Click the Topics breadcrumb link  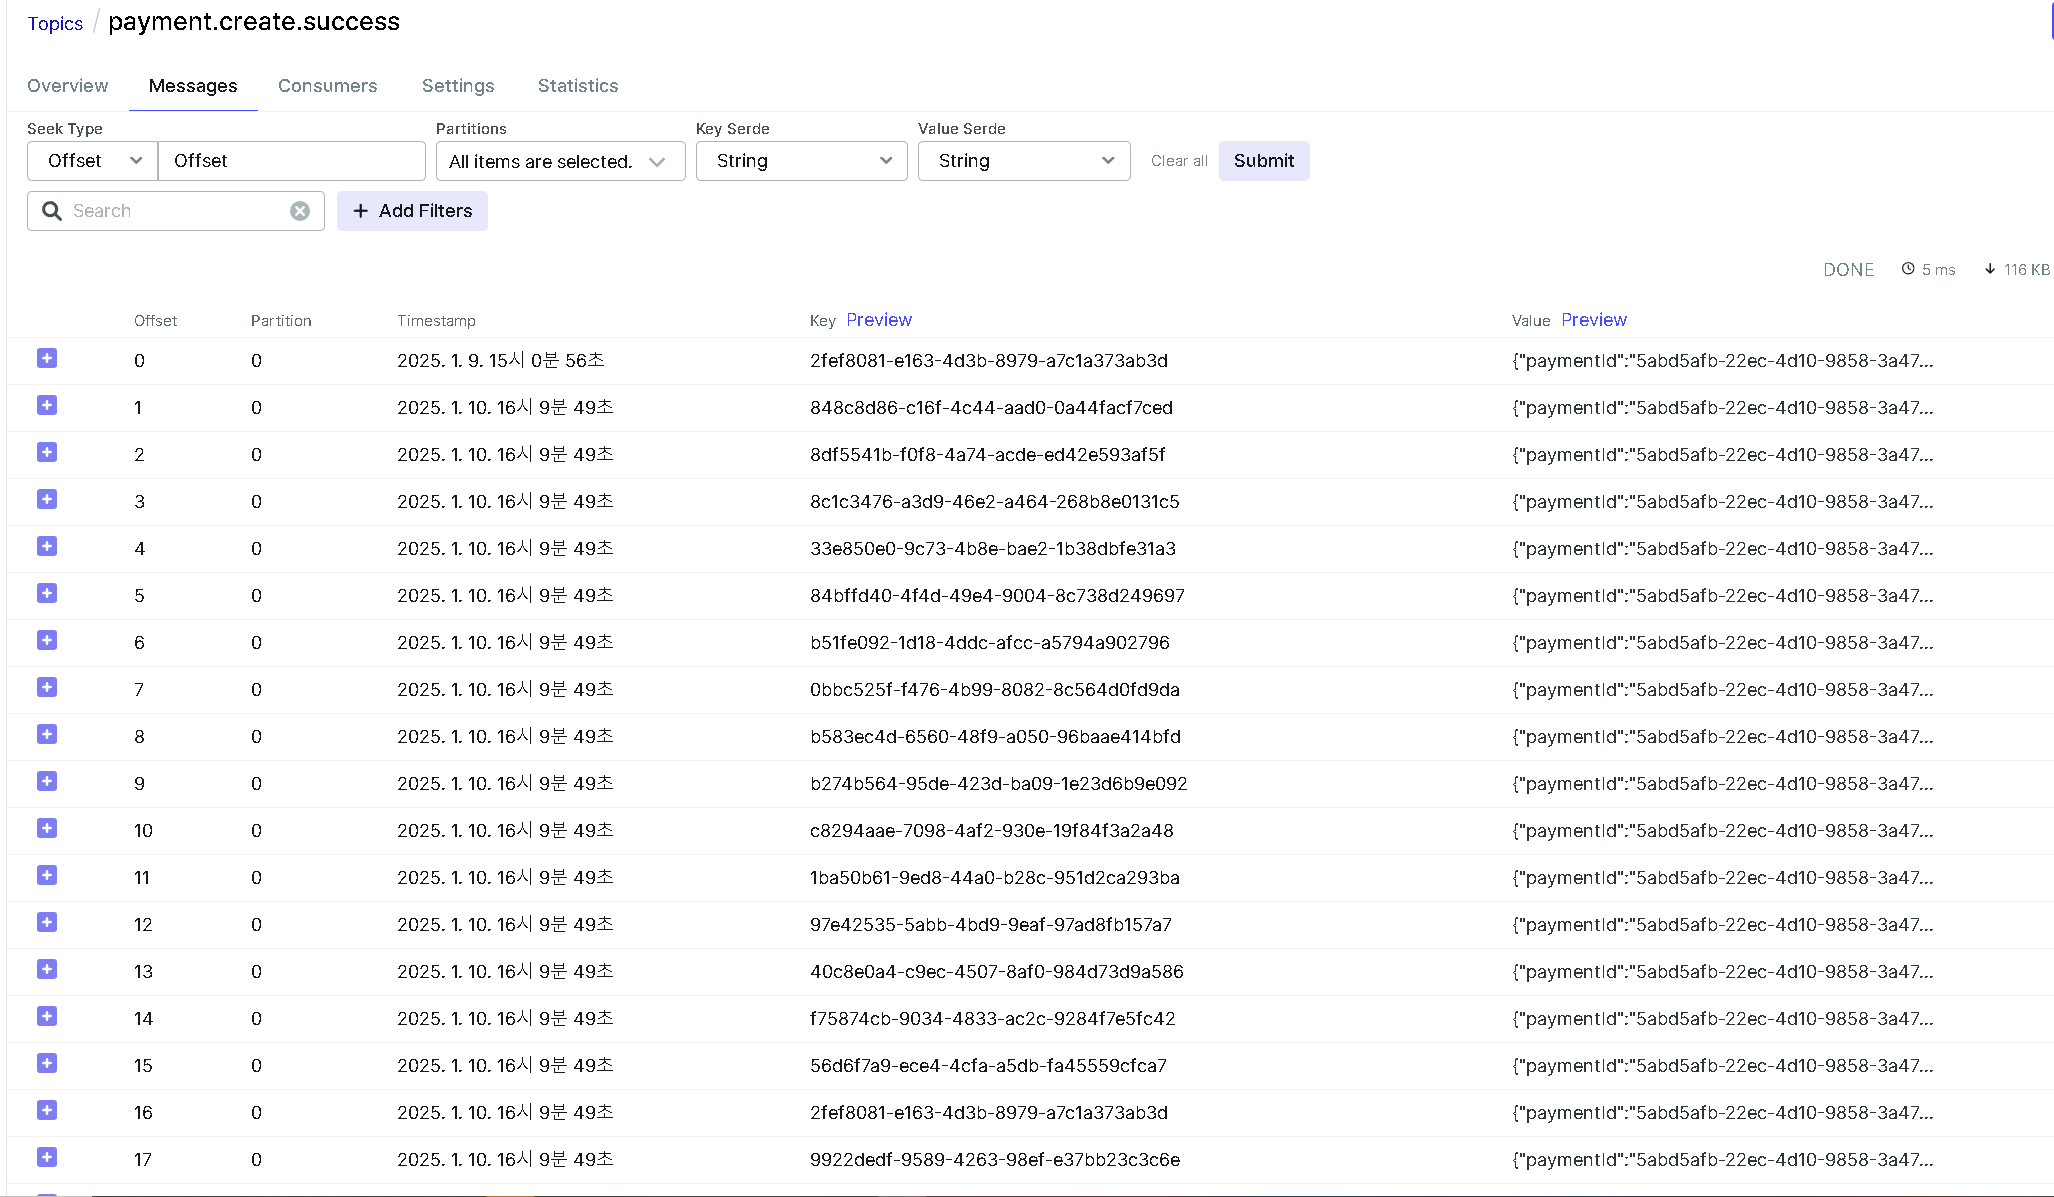tap(55, 24)
